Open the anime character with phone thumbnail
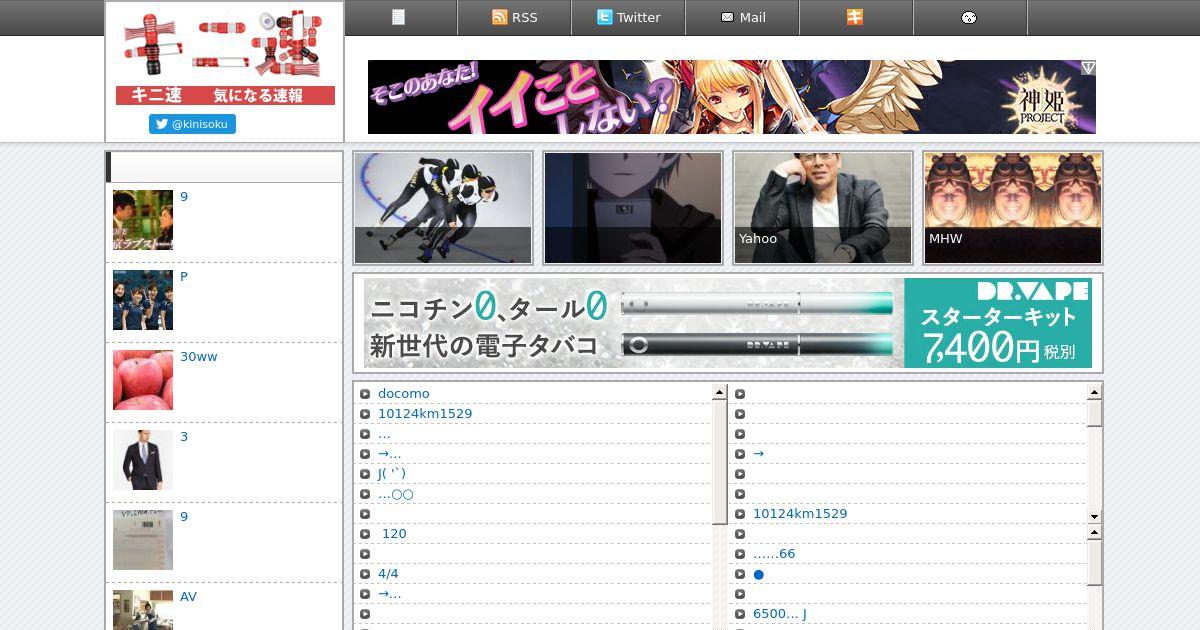Image resolution: width=1200 pixels, height=630 pixels. [633, 208]
